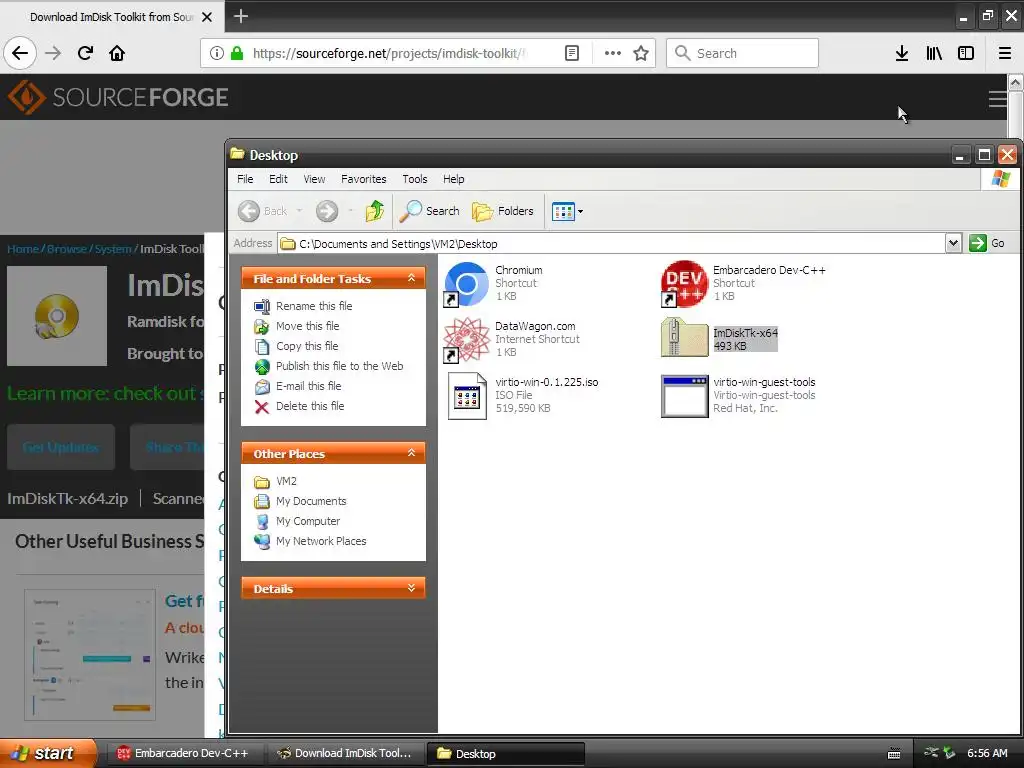Click the Firefox search field
Viewport: 1024px width, 768px height.
tap(742, 53)
